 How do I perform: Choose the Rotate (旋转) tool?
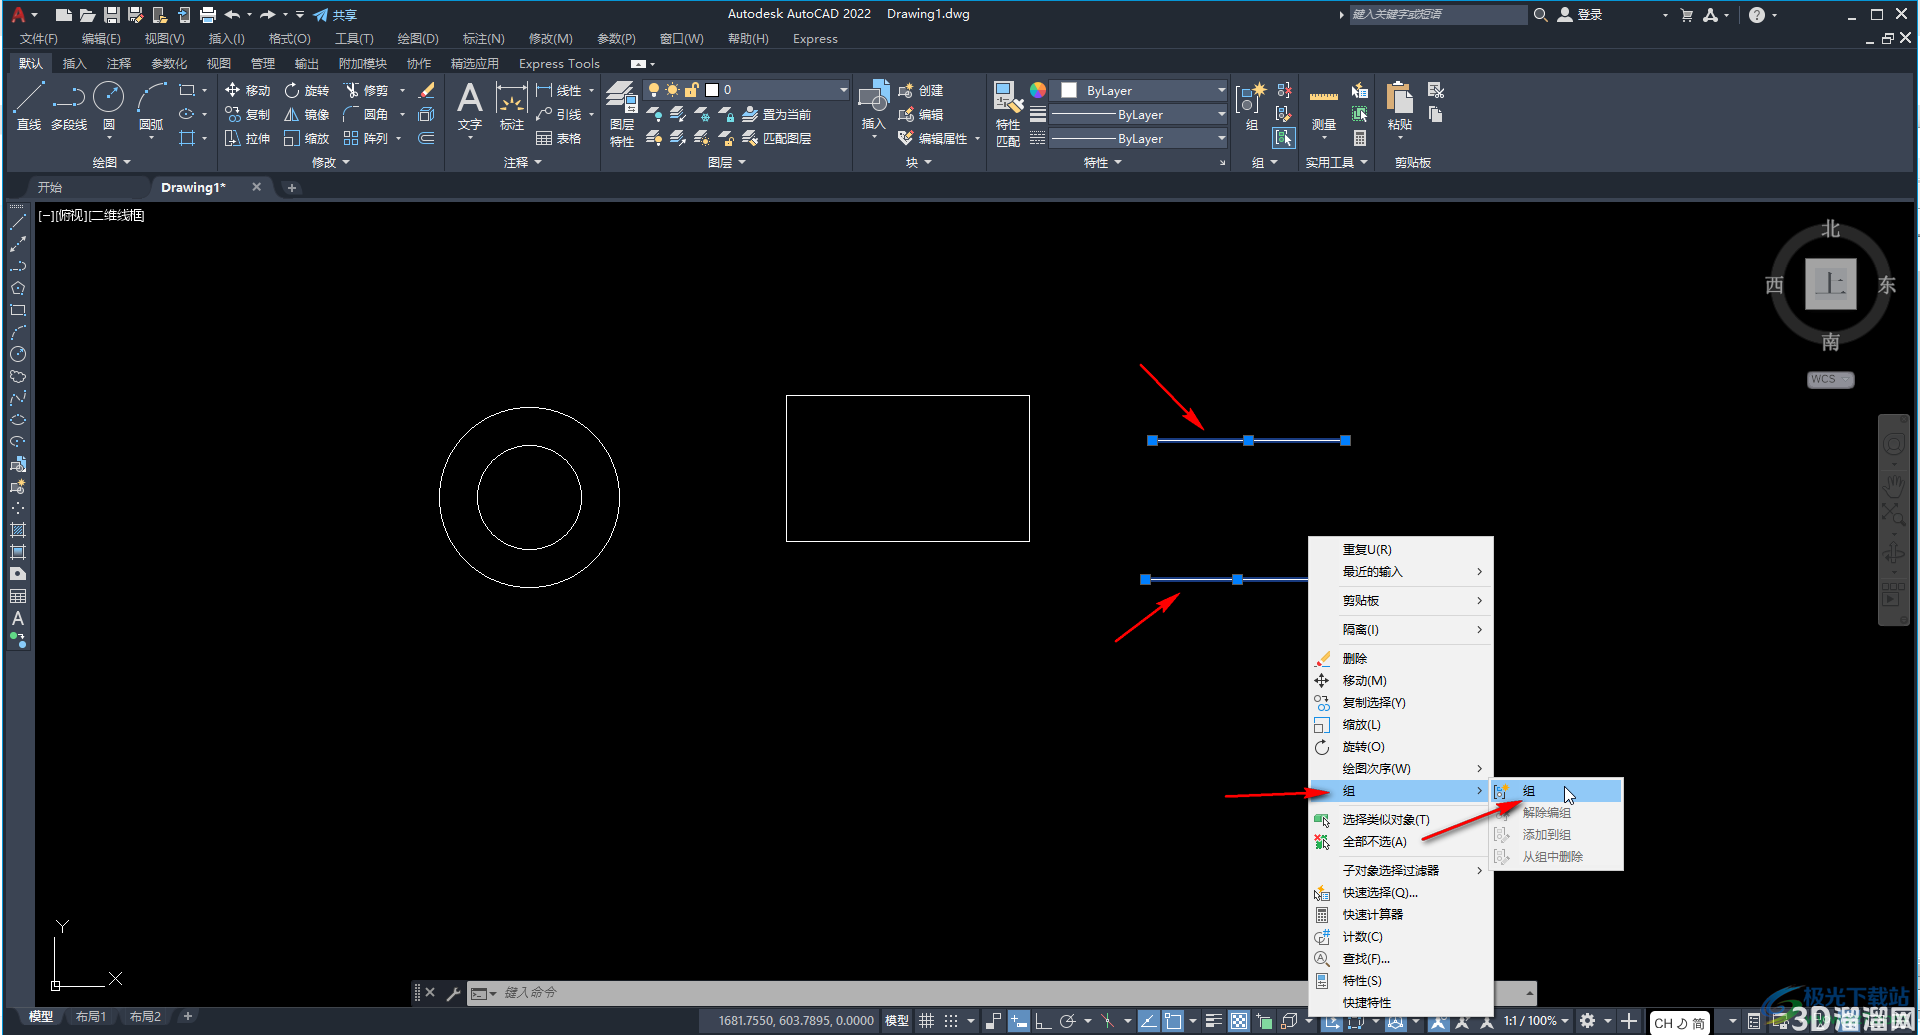pos(306,90)
